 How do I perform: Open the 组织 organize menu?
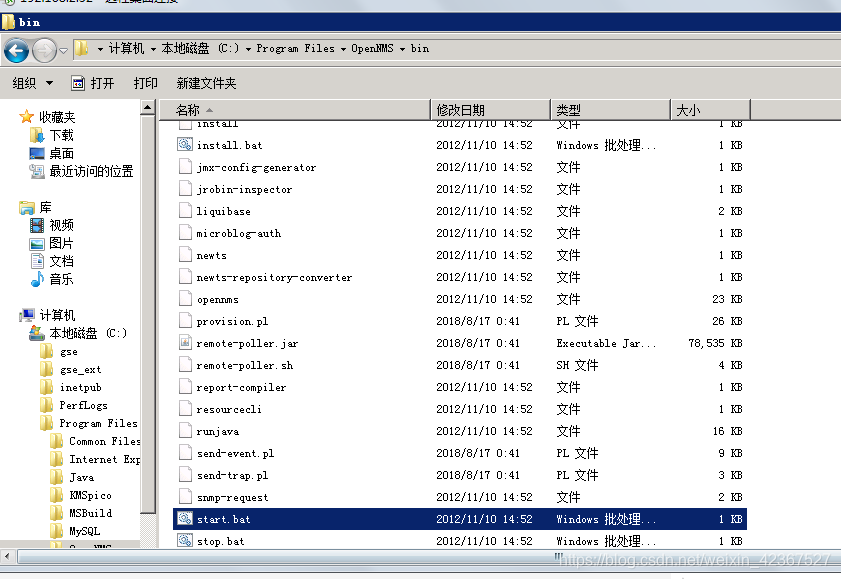(32, 83)
